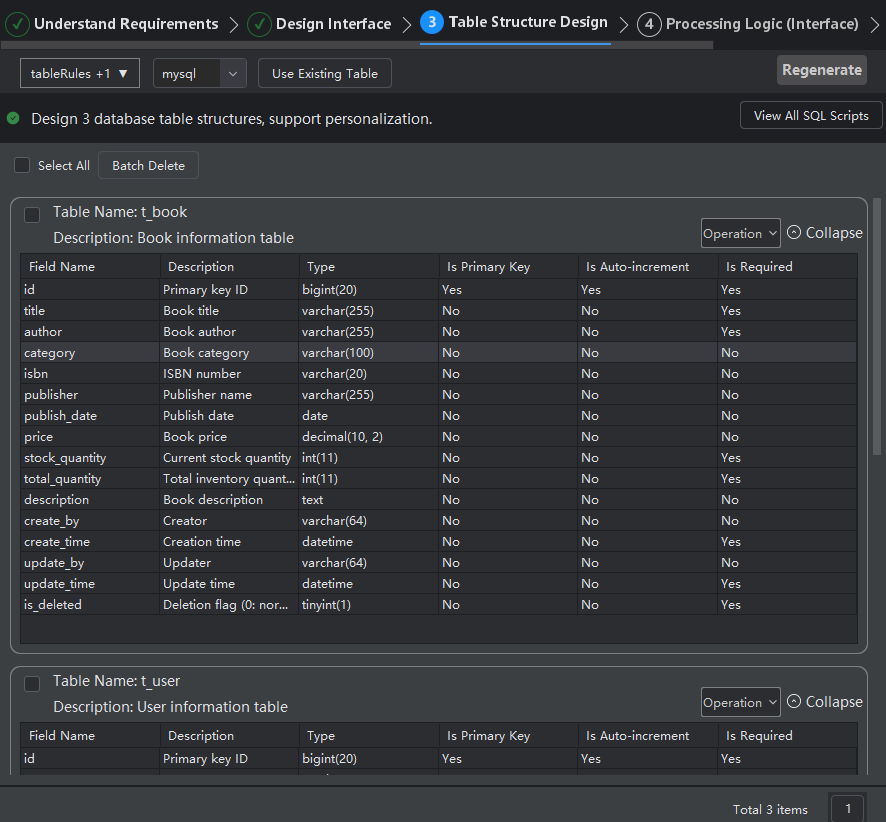The image size is (886, 822).
Task: Click the step 3 number badge
Action: [432, 23]
